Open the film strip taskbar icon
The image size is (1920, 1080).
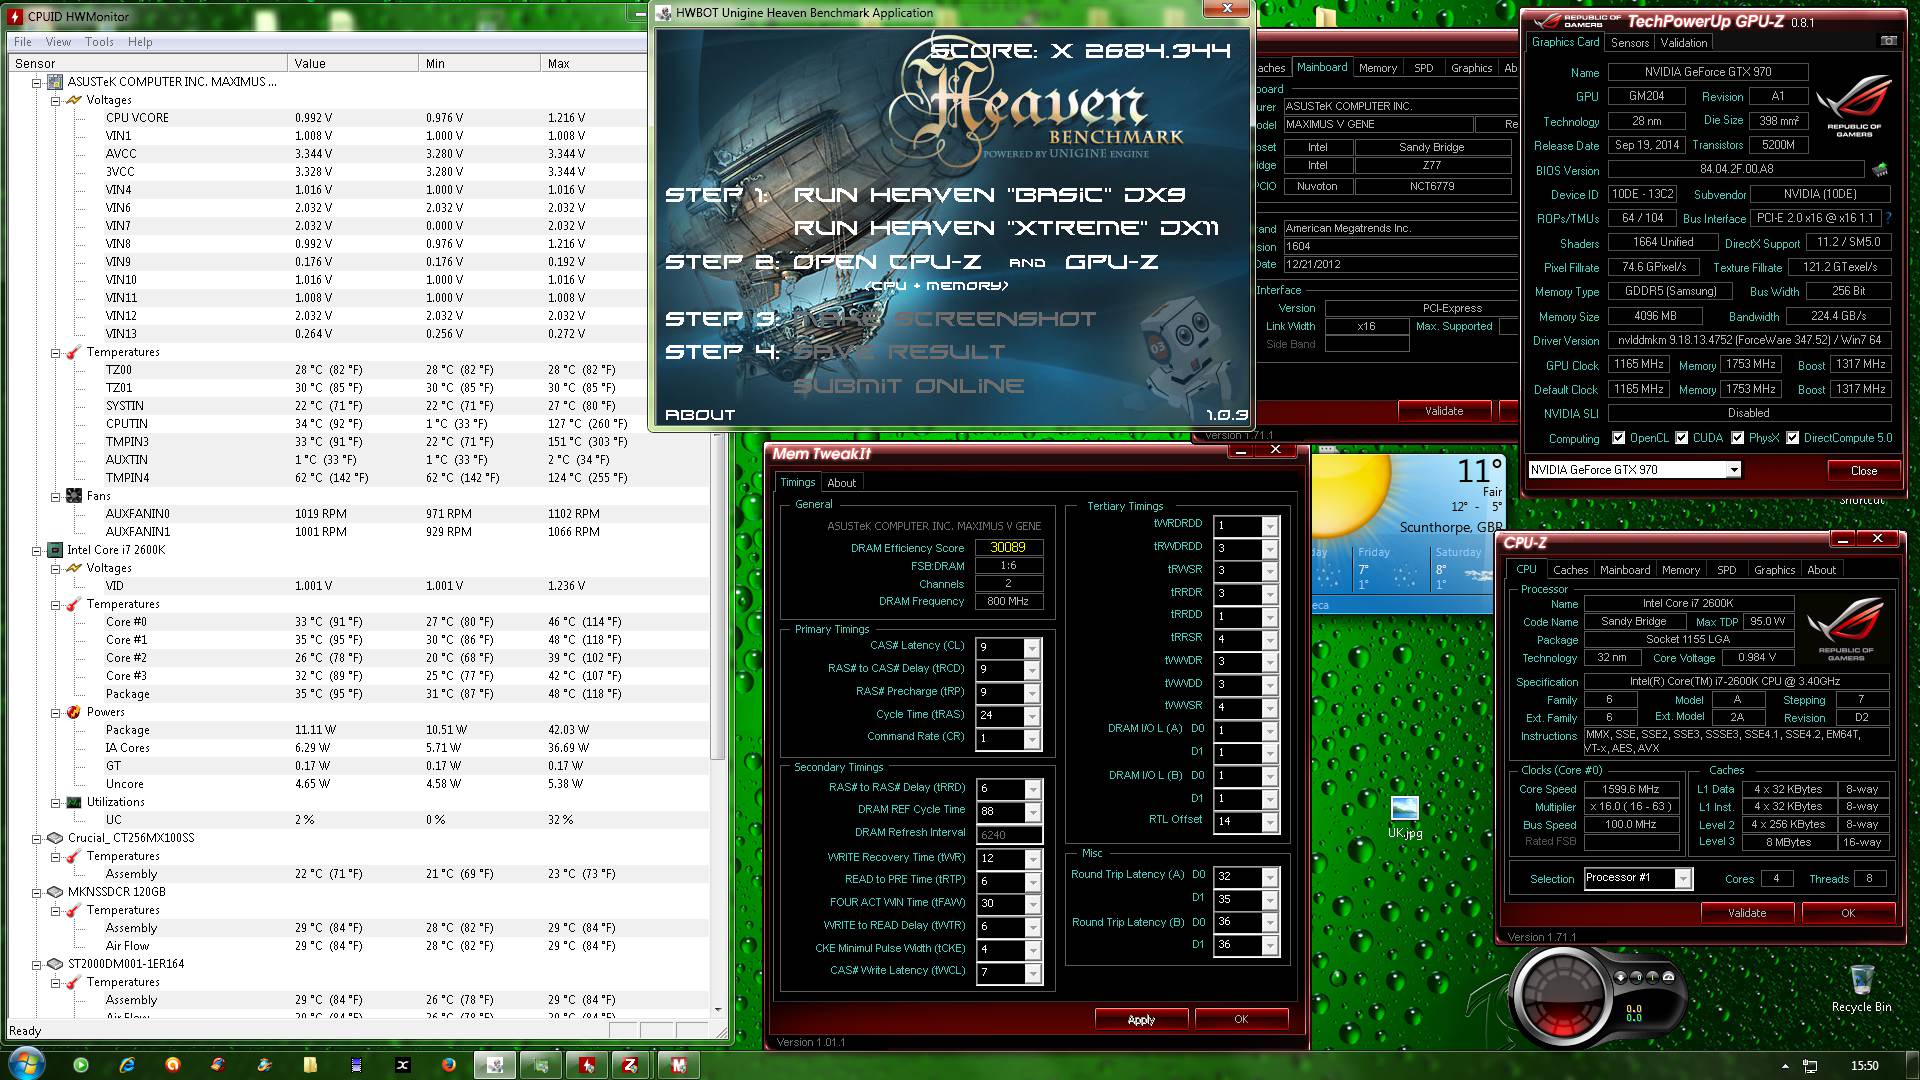(357, 1065)
